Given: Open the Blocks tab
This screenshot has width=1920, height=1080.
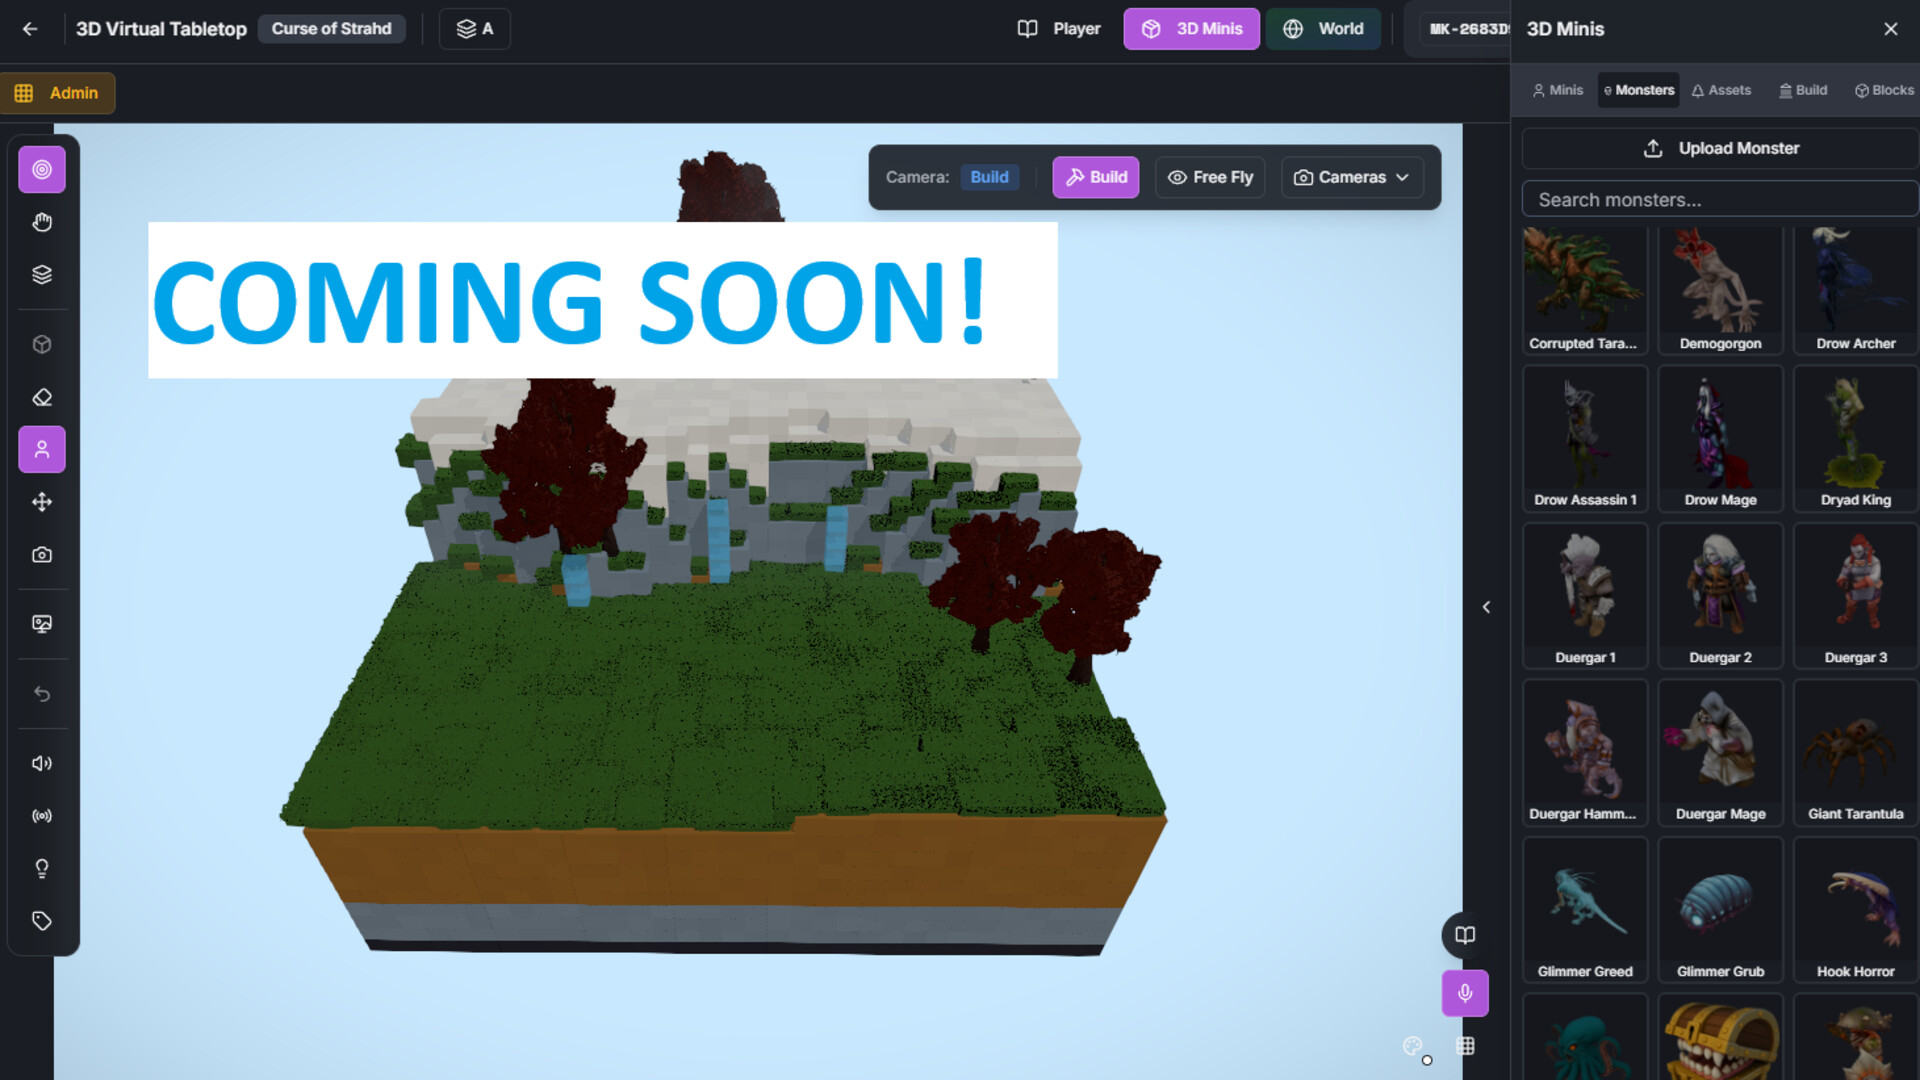Looking at the screenshot, I should pos(1884,90).
